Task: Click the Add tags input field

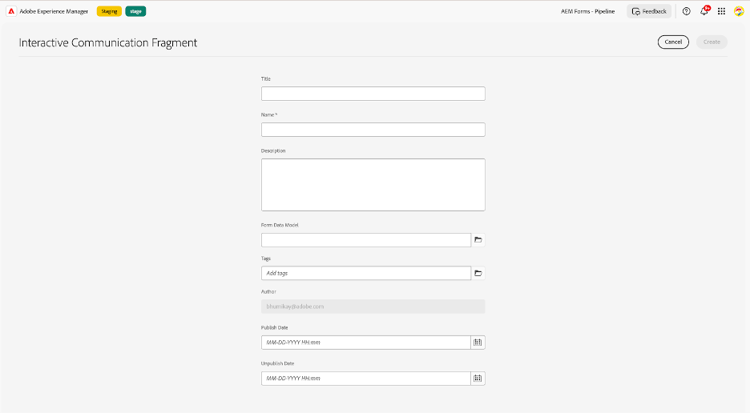Action: coord(366,273)
